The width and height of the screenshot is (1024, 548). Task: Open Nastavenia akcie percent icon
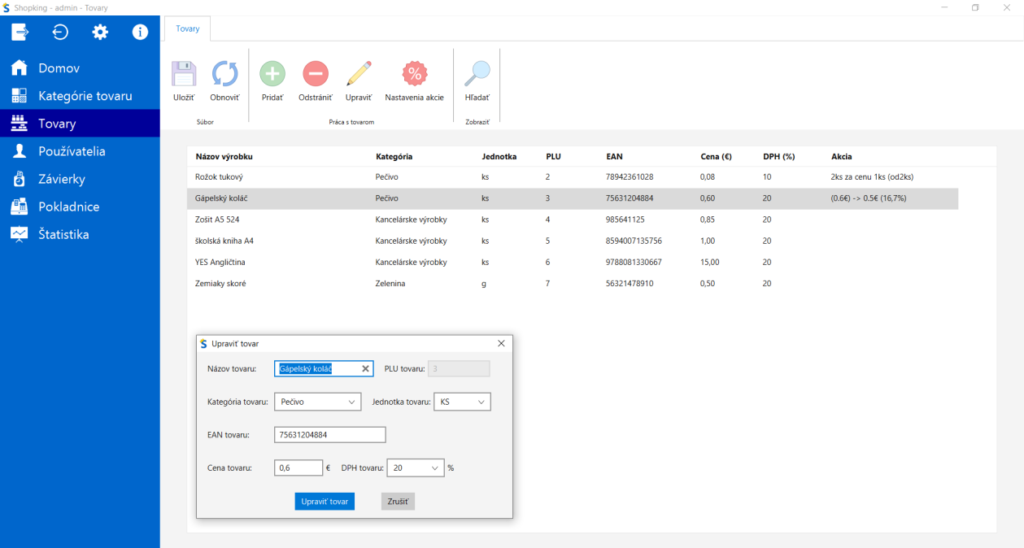[x=414, y=74]
